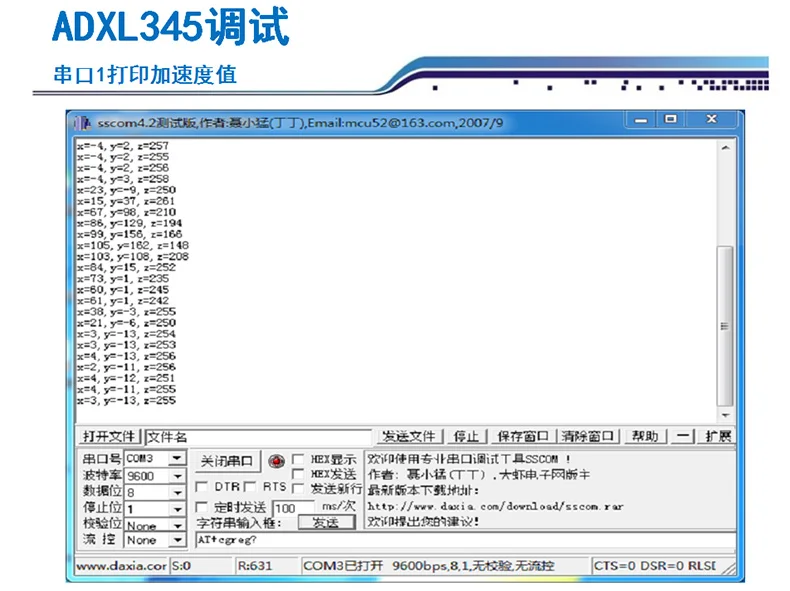Enable 发送新行 checkbox
Viewport: 790px width, 591px height.
[298, 488]
